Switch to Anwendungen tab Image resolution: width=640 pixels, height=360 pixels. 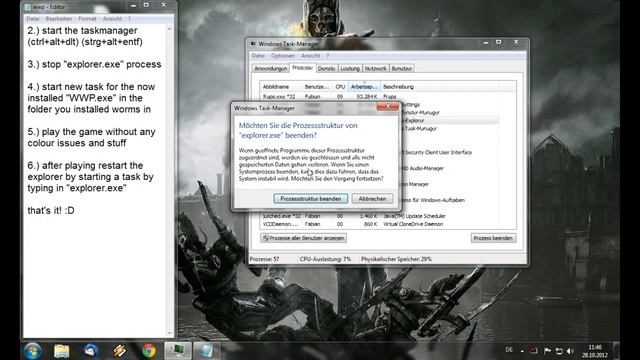(x=271, y=69)
